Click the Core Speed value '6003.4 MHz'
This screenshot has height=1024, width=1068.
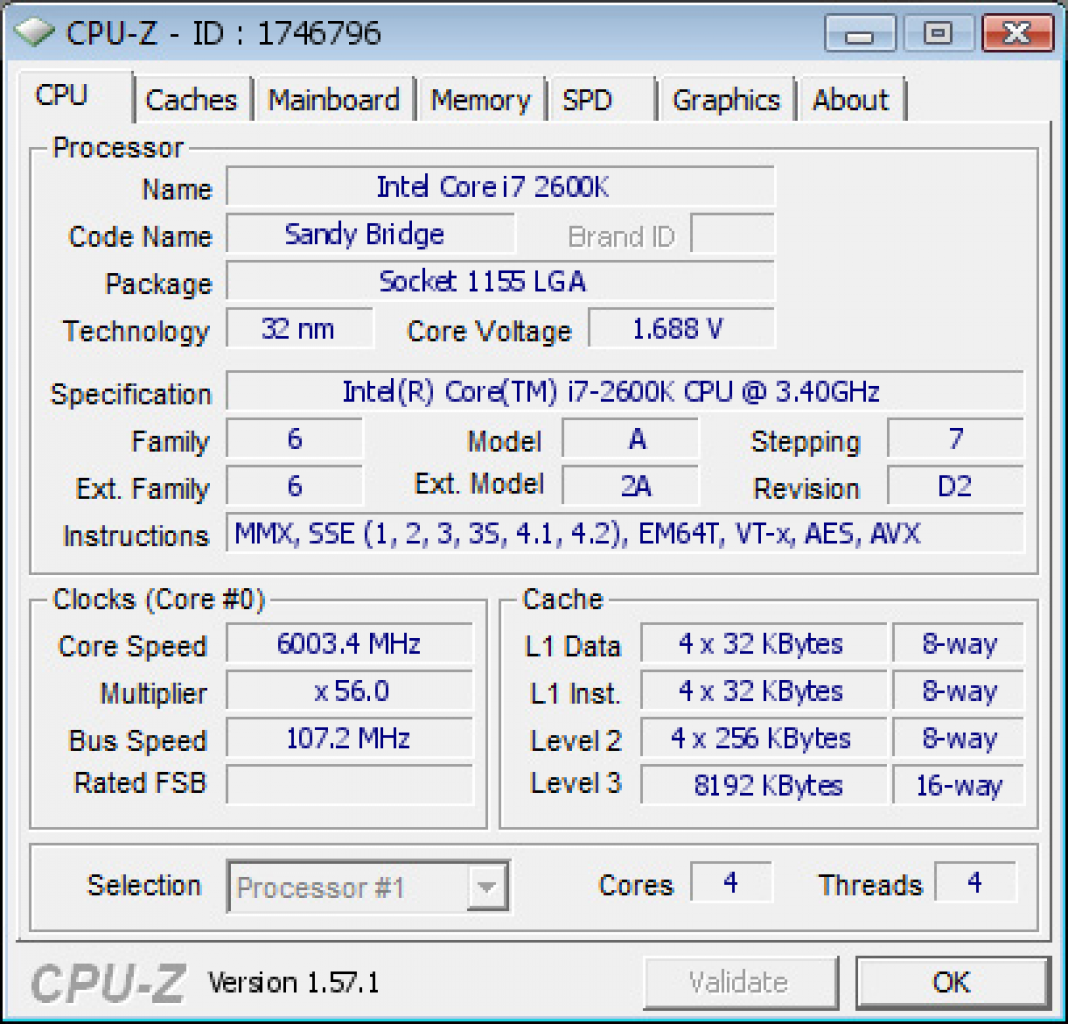click(x=349, y=643)
